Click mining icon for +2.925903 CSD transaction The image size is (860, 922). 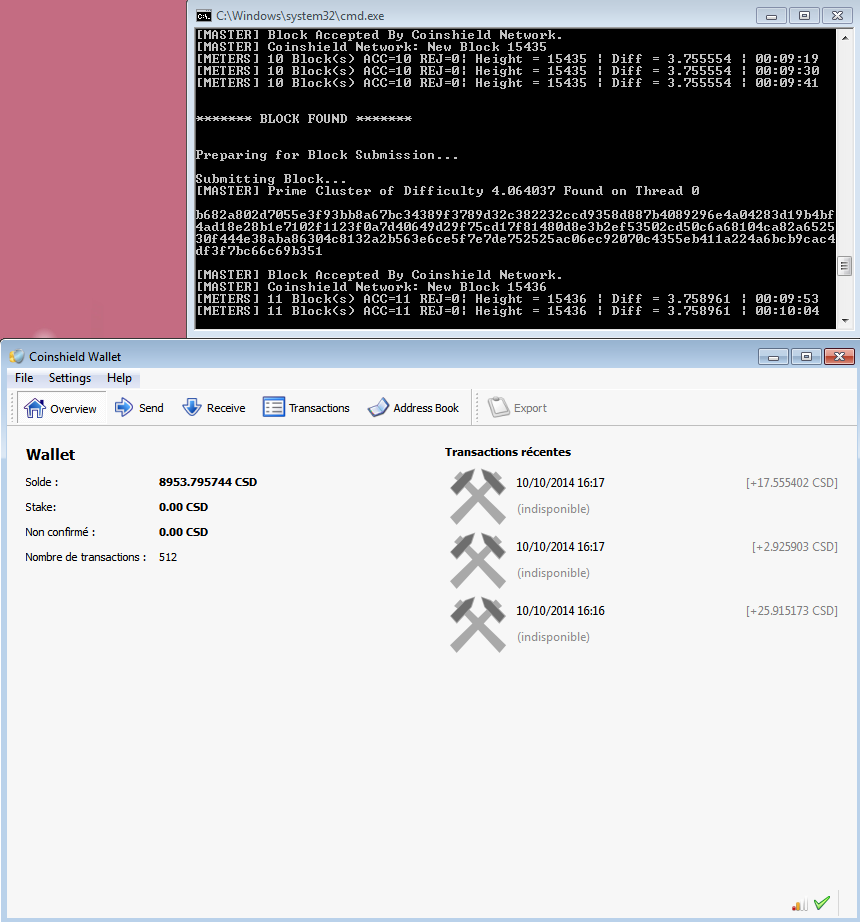(x=478, y=560)
